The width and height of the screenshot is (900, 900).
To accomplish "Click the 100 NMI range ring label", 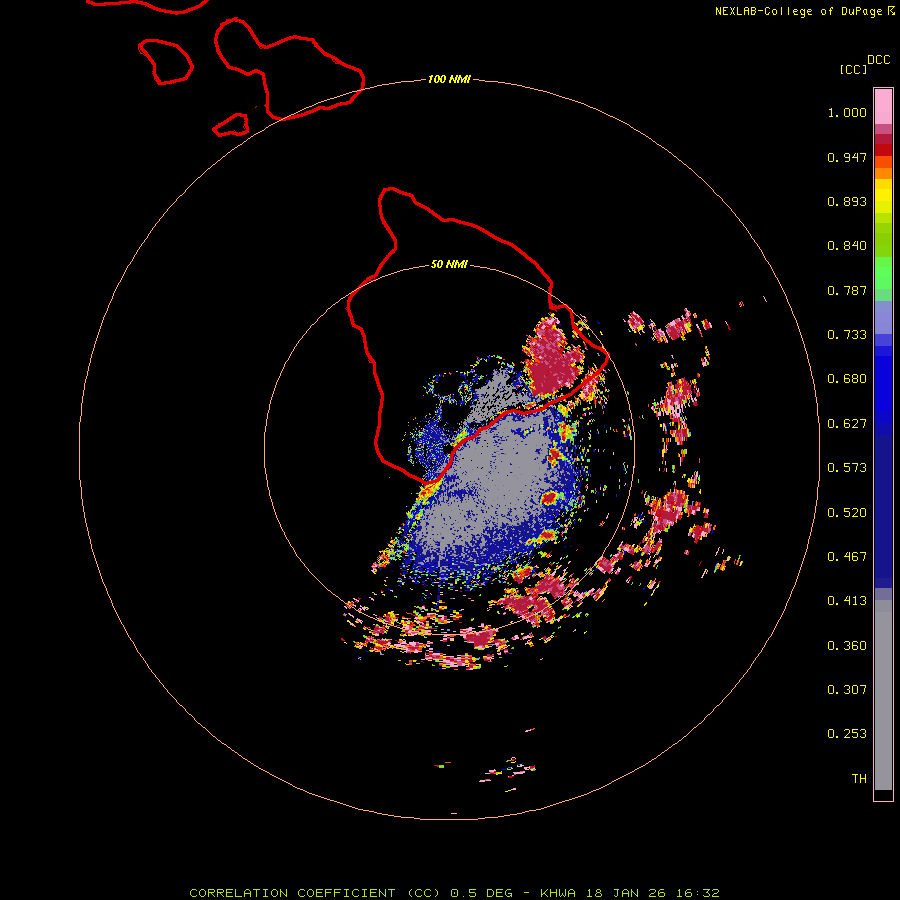I will (x=449, y=79).
